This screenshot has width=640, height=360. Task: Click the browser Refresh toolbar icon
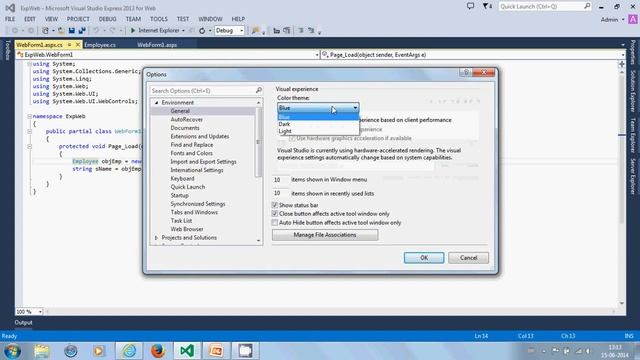coord(202,31)
